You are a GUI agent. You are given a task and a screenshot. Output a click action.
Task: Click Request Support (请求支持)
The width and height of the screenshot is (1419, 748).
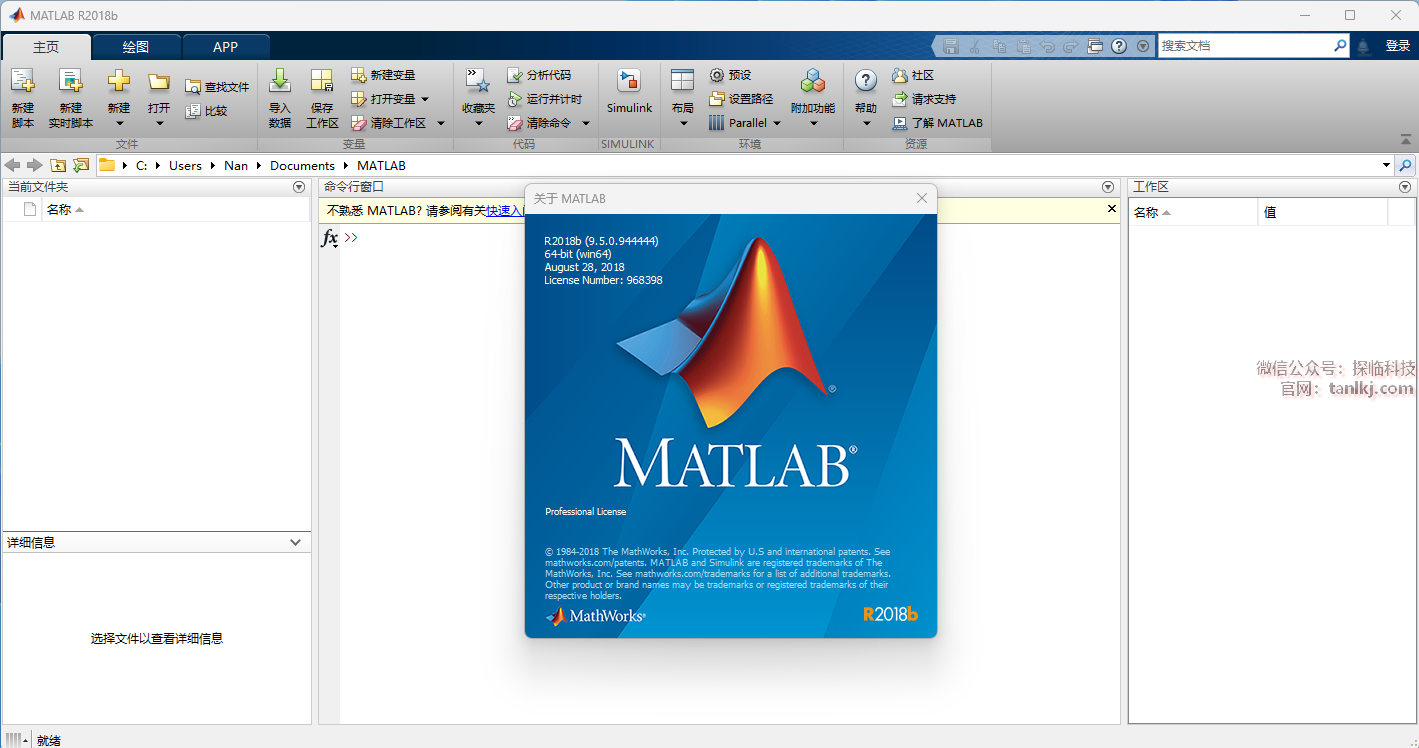[x=924, y=99]
